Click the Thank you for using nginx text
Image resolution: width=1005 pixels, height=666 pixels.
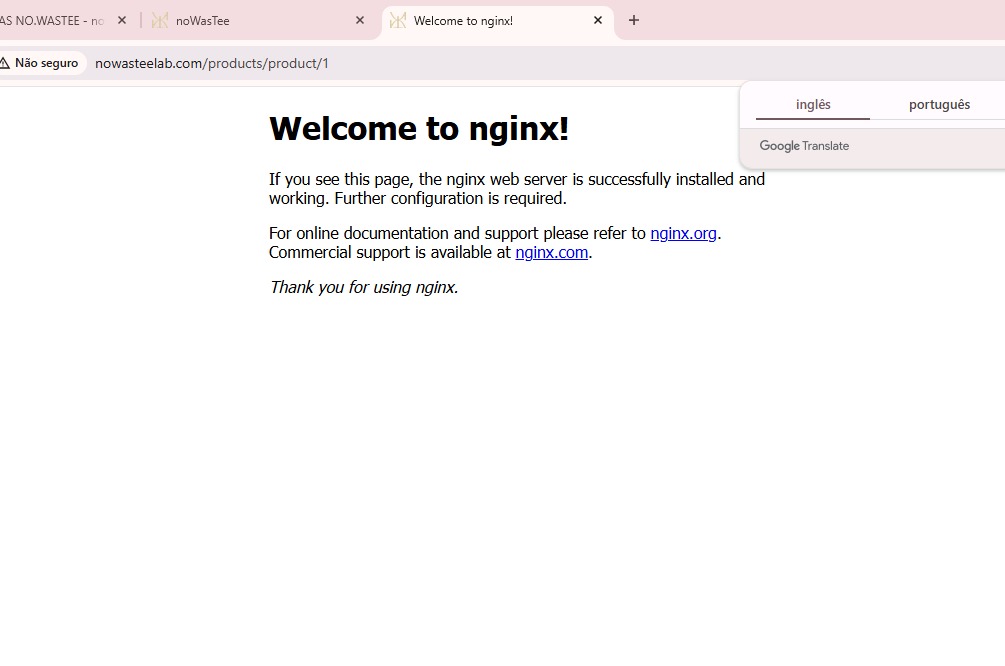(x=363, y=287)
